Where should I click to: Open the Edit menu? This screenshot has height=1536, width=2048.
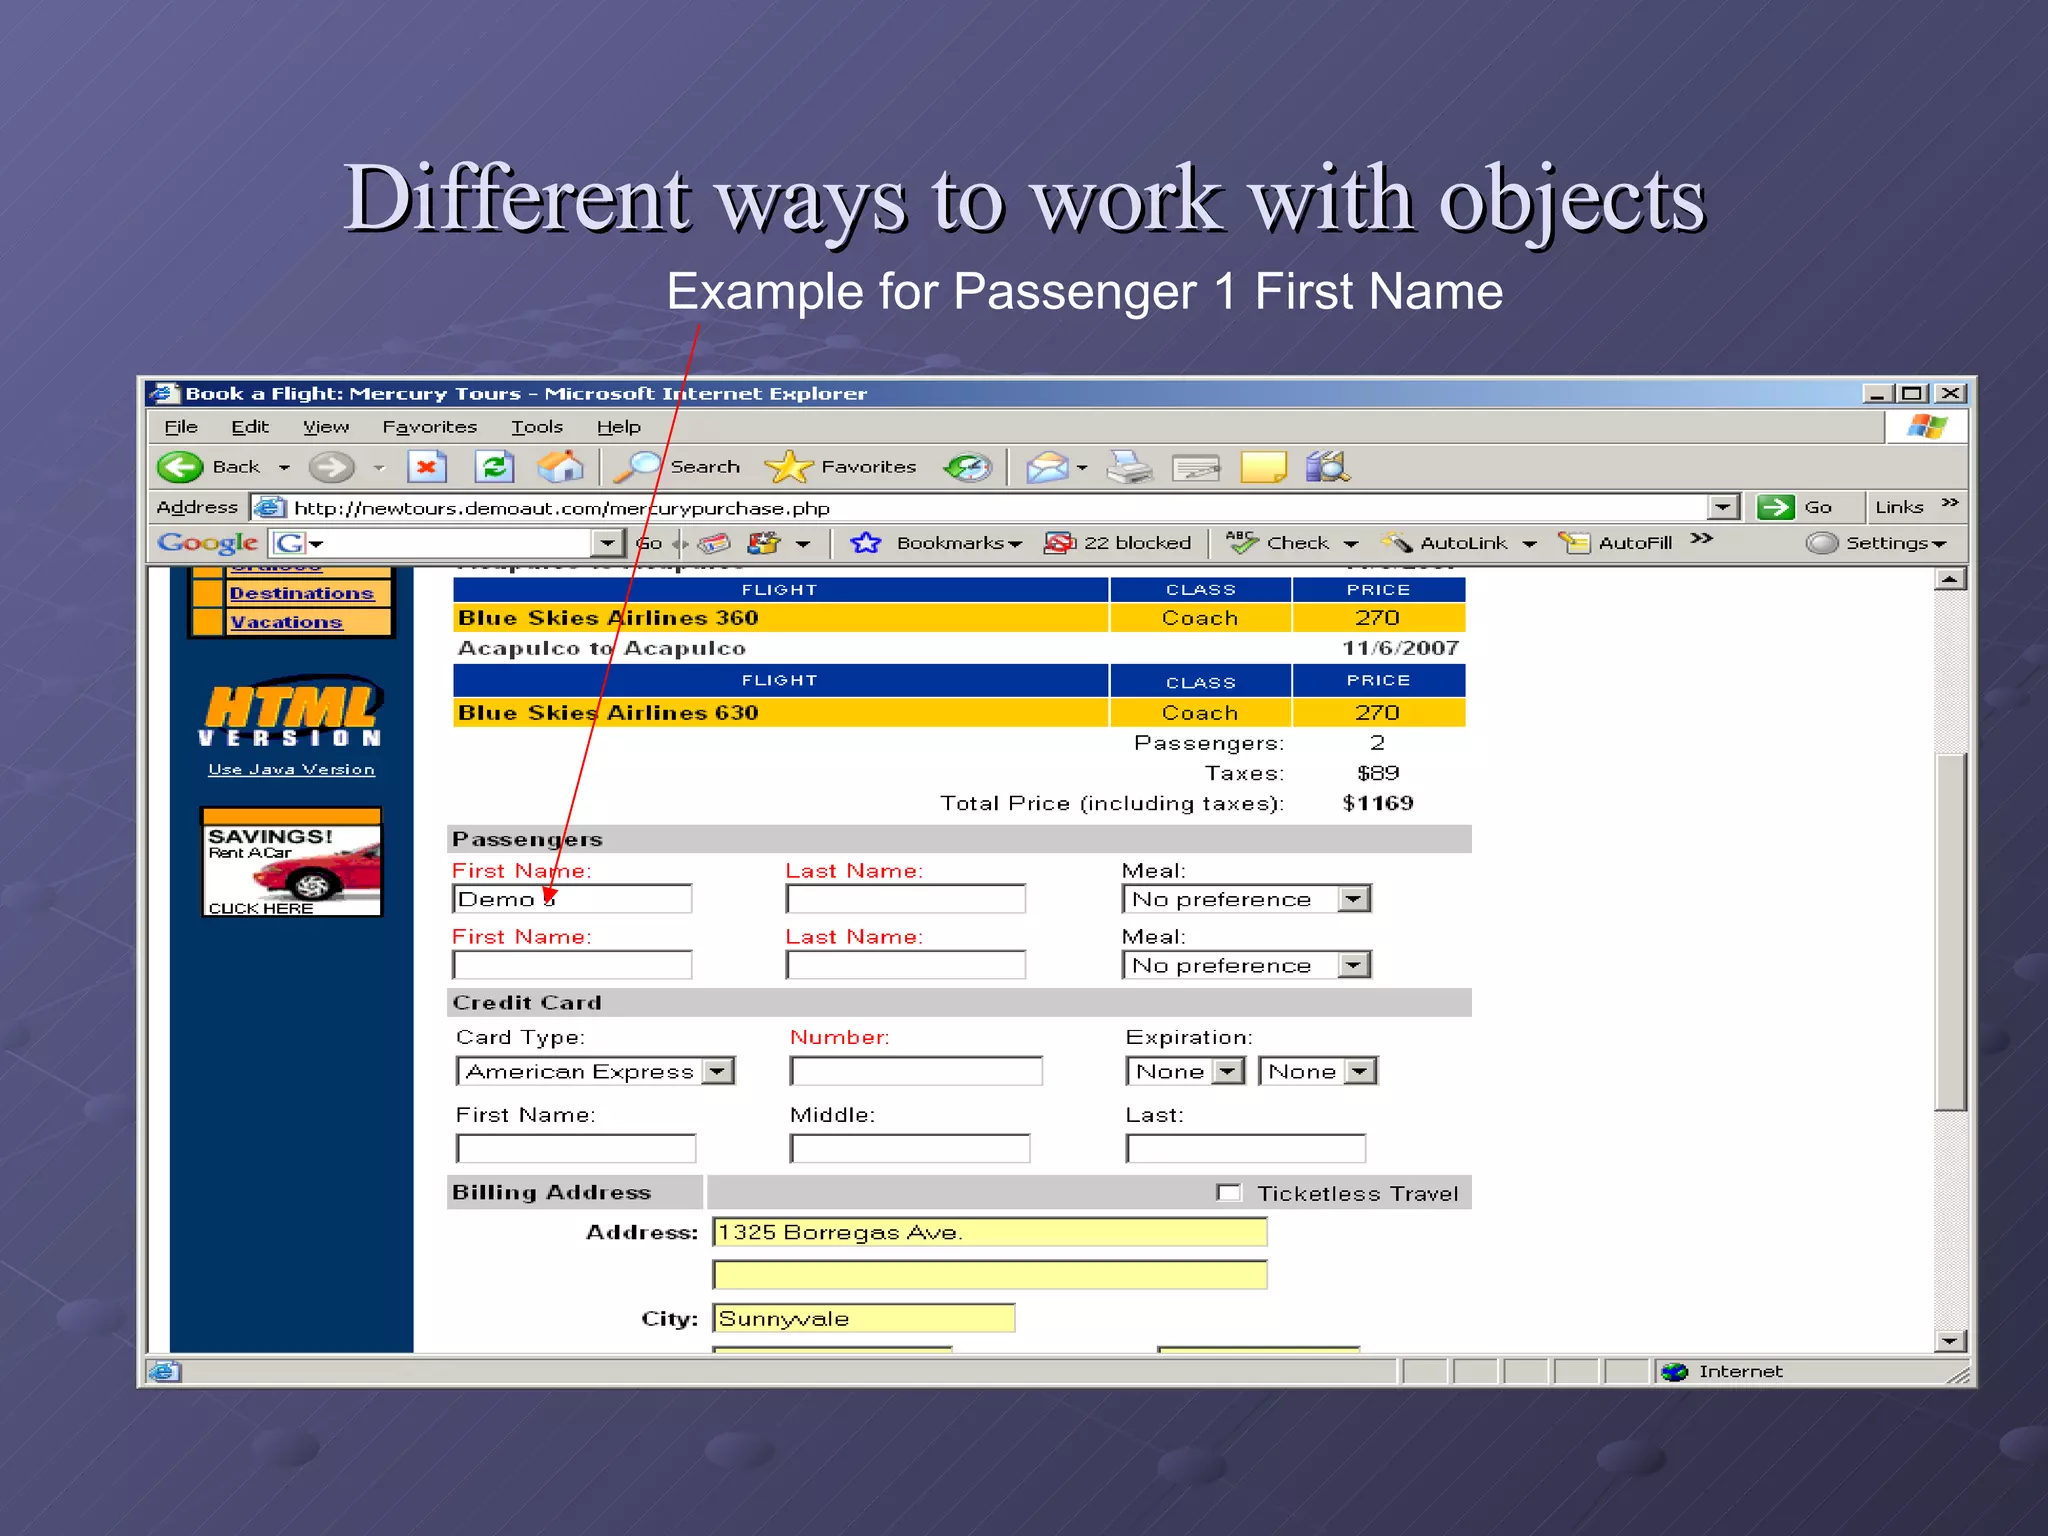(250, 427)
